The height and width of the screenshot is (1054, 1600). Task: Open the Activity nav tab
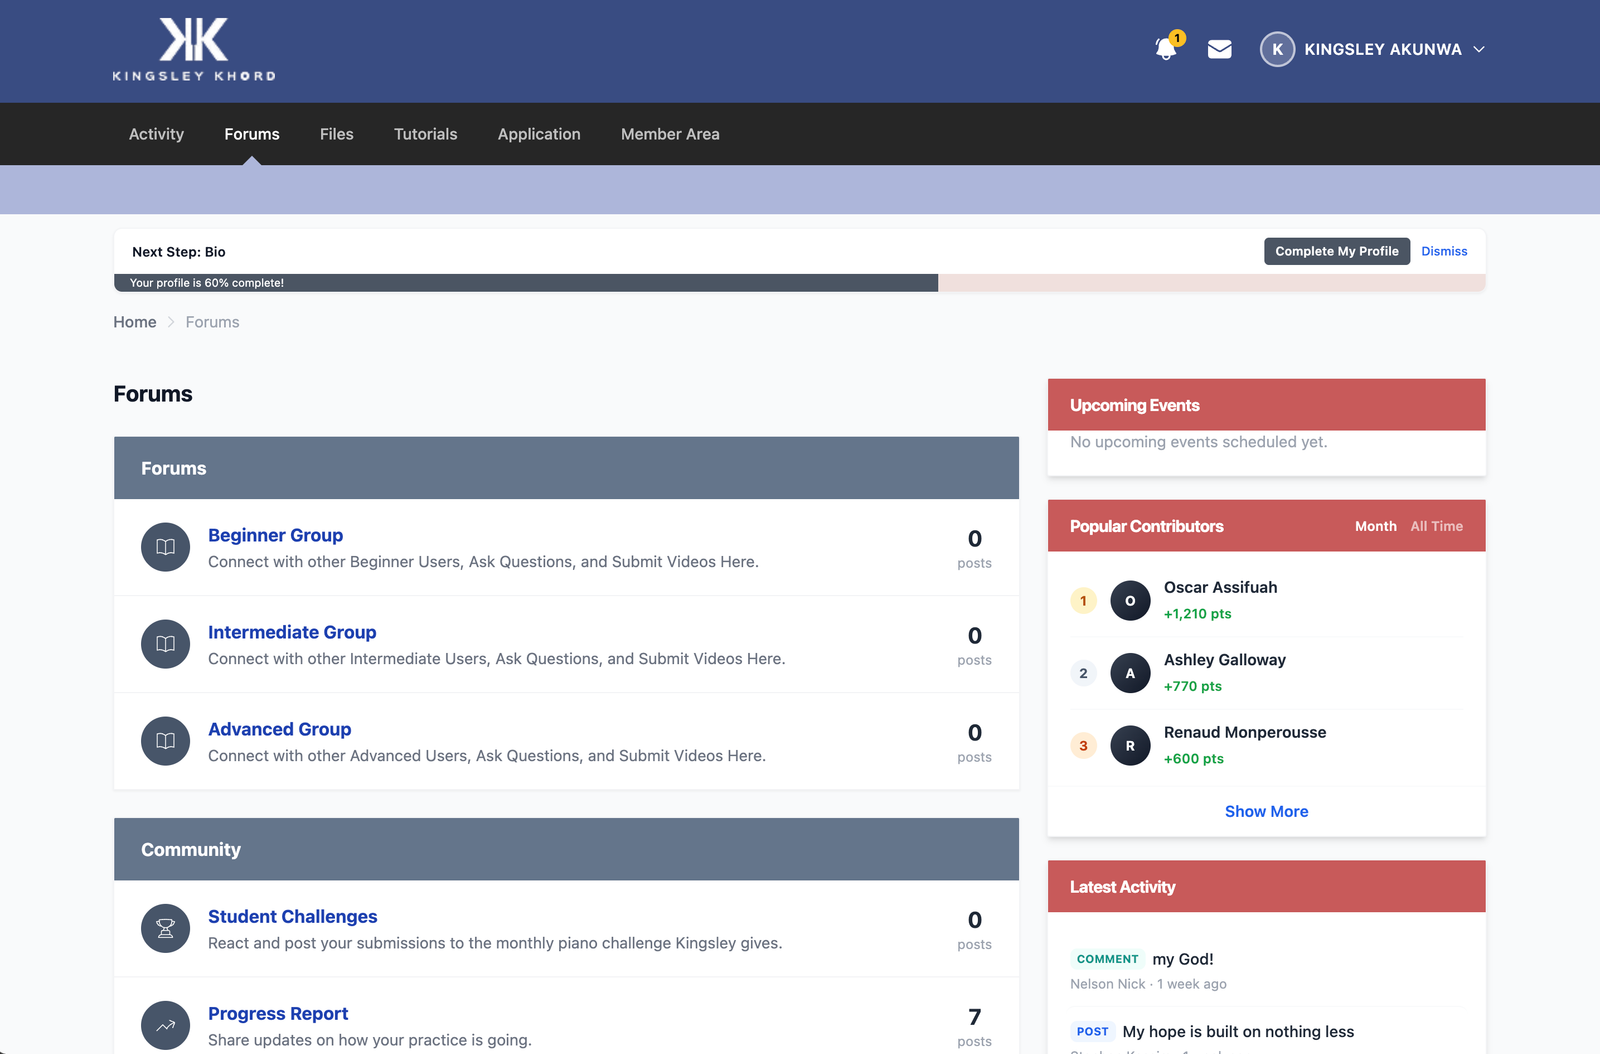156,134
